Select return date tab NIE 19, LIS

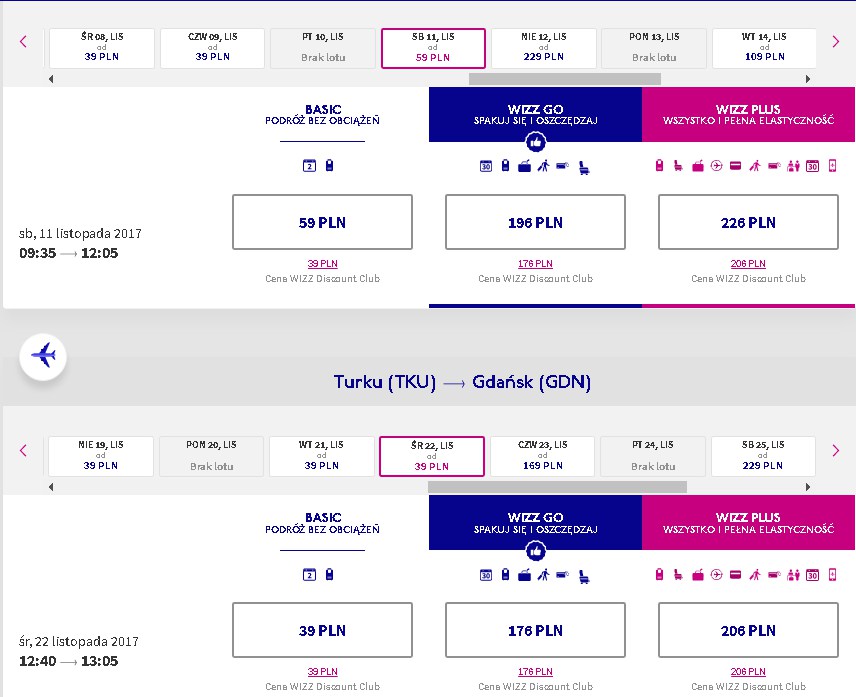click(x=101, y=456)
